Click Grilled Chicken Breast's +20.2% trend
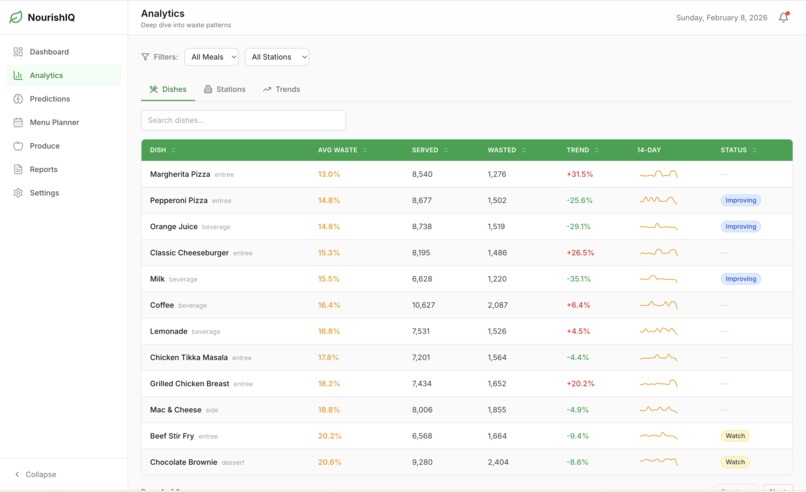The image size is (806, 492). click(580, 384)
